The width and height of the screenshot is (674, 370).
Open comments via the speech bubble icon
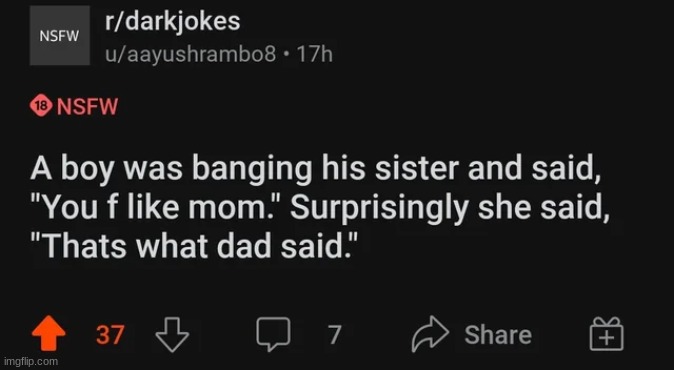(273, 334)
